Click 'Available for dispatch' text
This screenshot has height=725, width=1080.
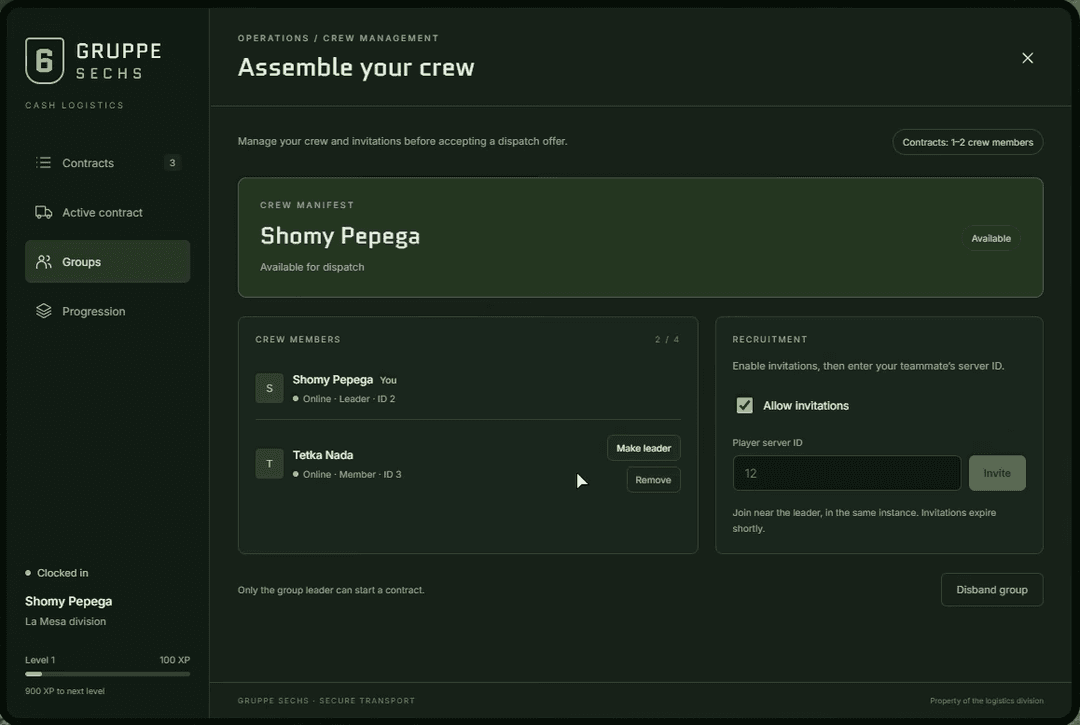tap(312, 267)
